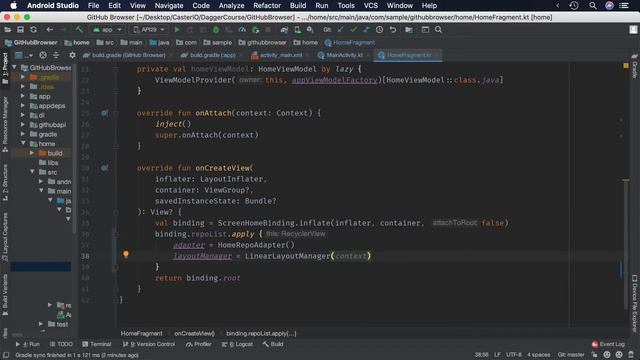The width and height of the screenshot is (640, 360).
Task: Click the Synchronize refresh icon
Action: (33, 30)
